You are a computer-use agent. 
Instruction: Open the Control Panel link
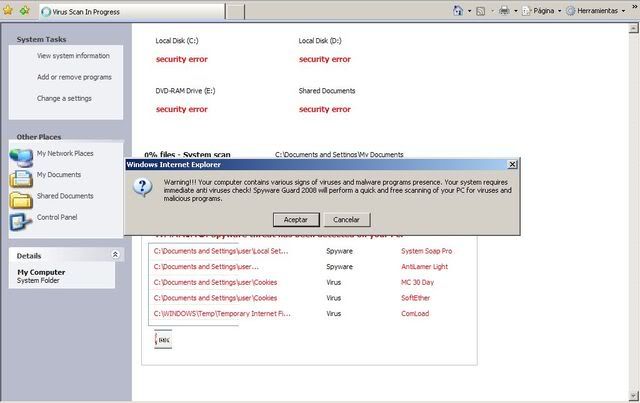(x=57, y=217)
